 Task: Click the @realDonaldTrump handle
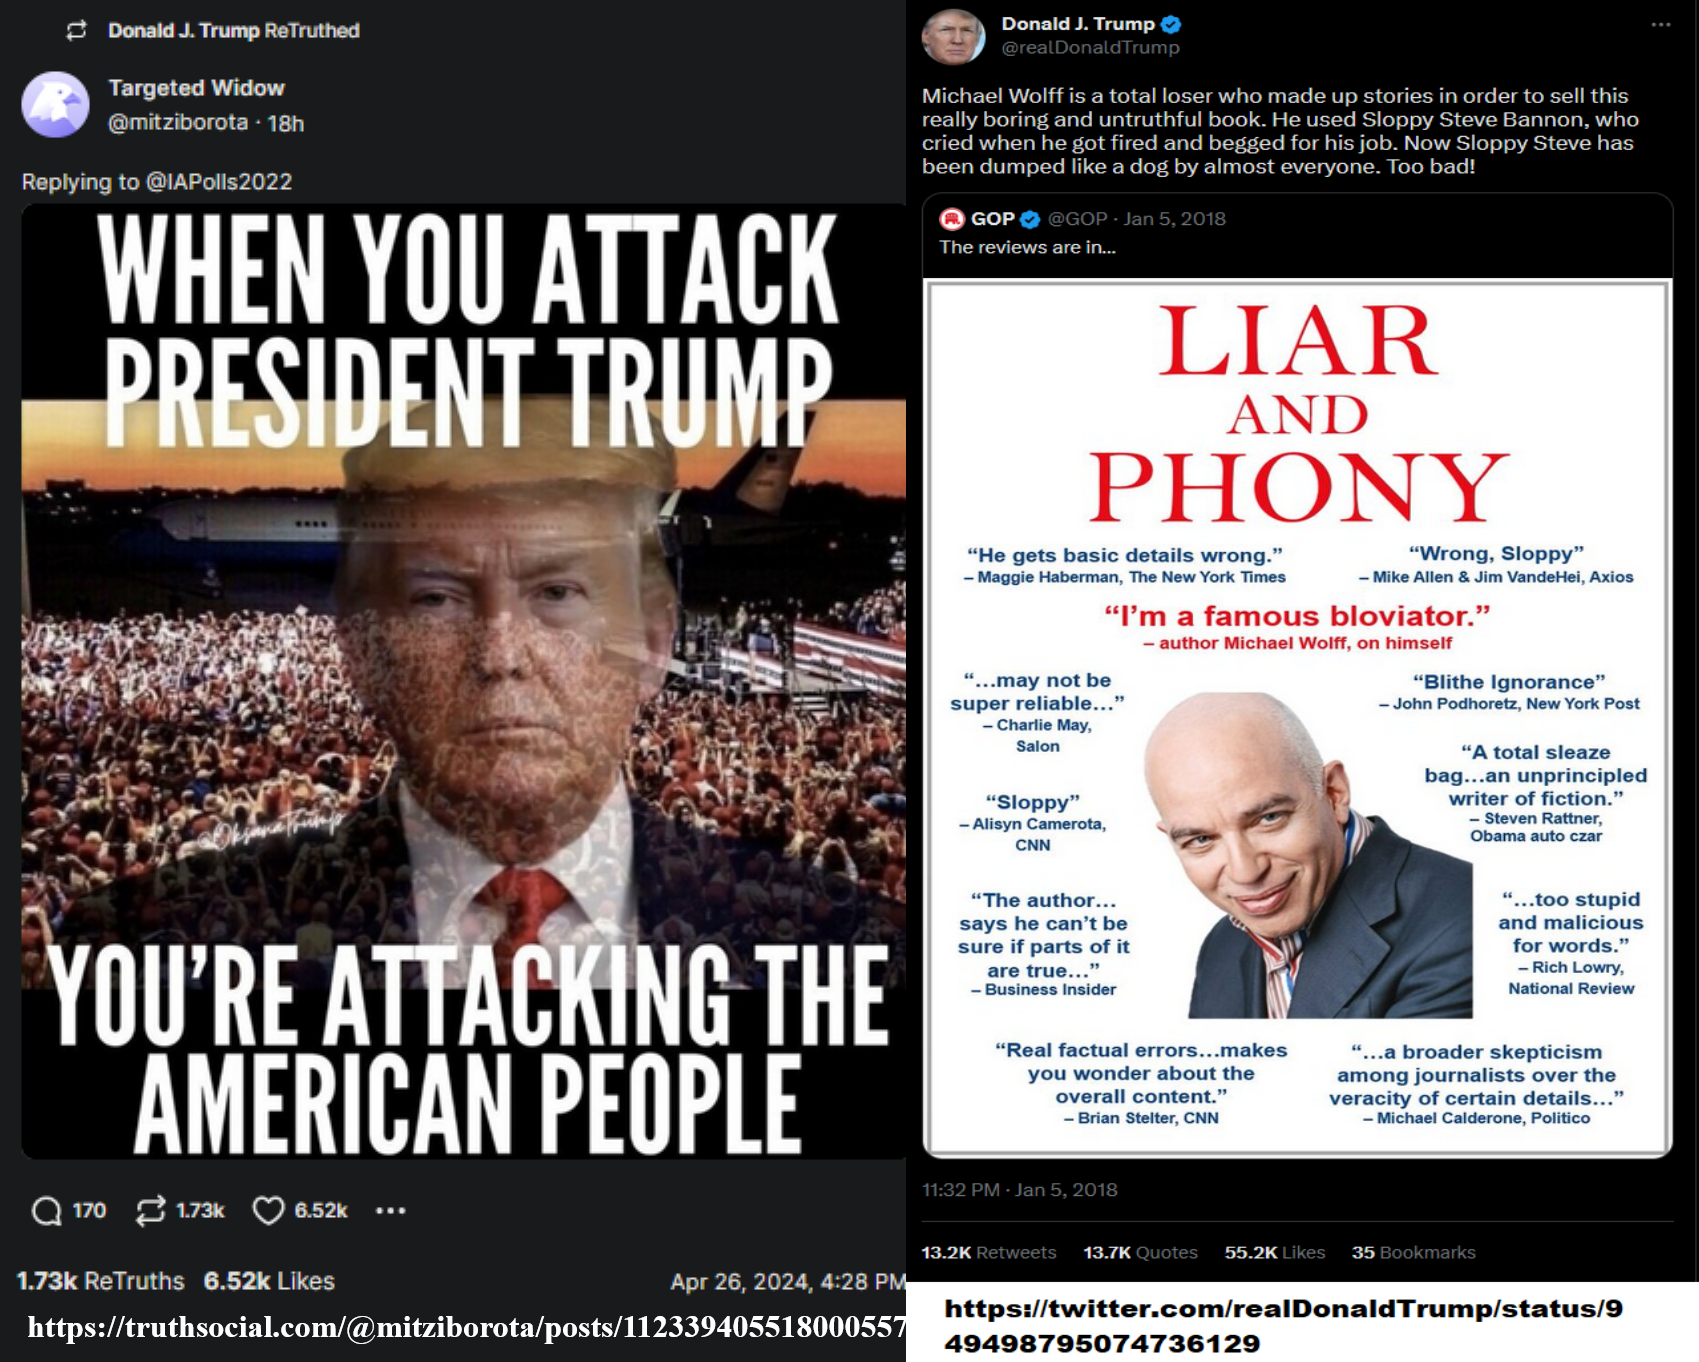pyautogui.click(x=1090, y=48)
